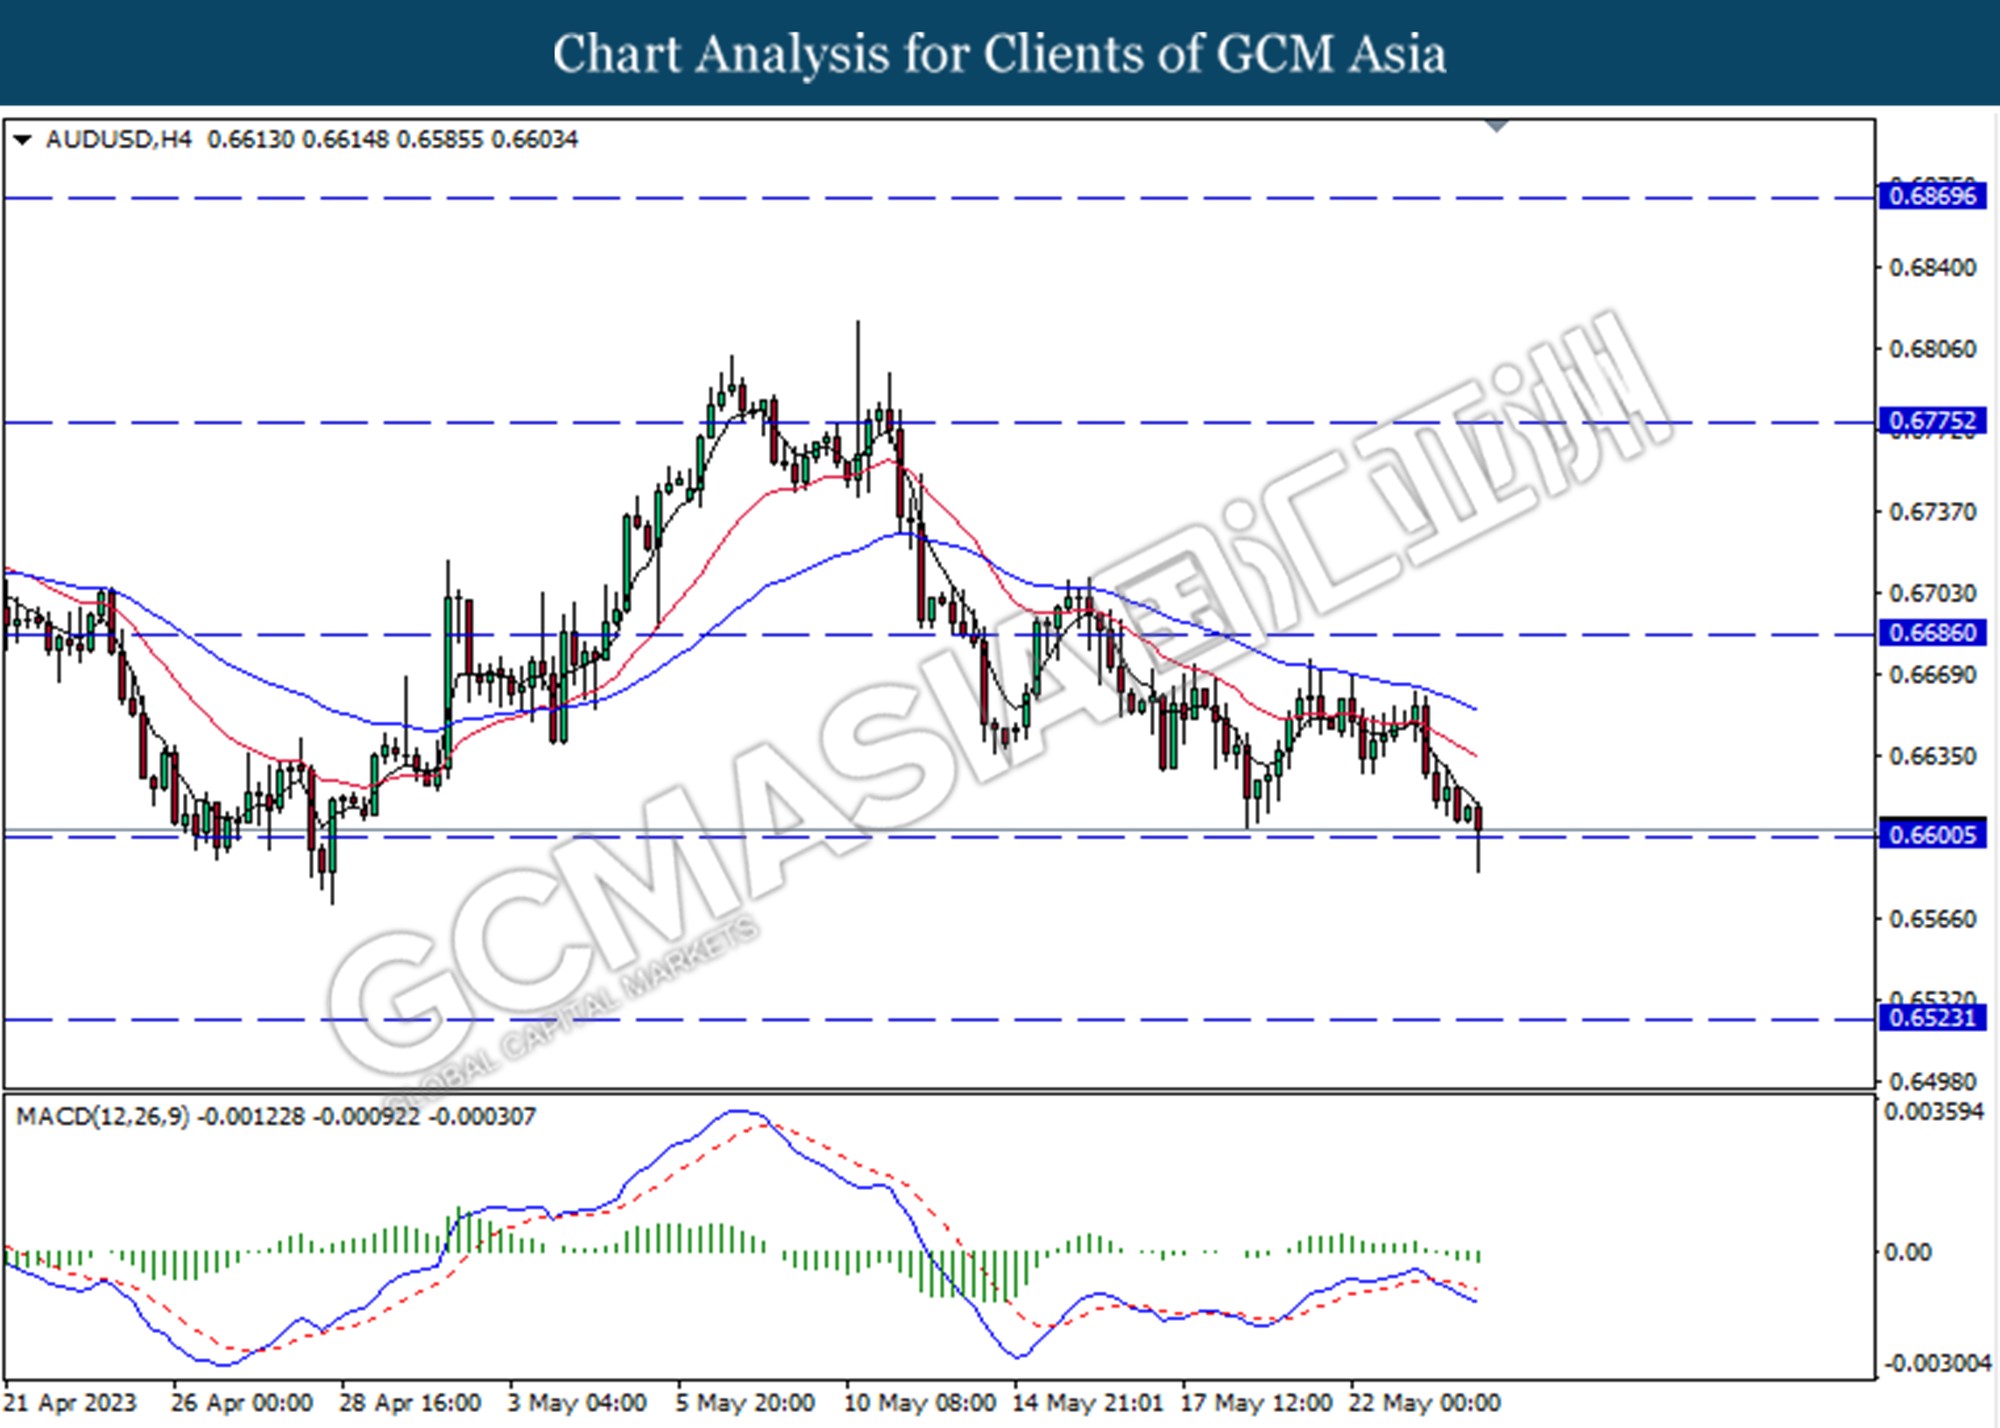This screenshot has width=2000, height=1428.
Task: Click the OHLC values 0.66130 0.66148 0.65855 0.66034
Action: pos(392,139)
